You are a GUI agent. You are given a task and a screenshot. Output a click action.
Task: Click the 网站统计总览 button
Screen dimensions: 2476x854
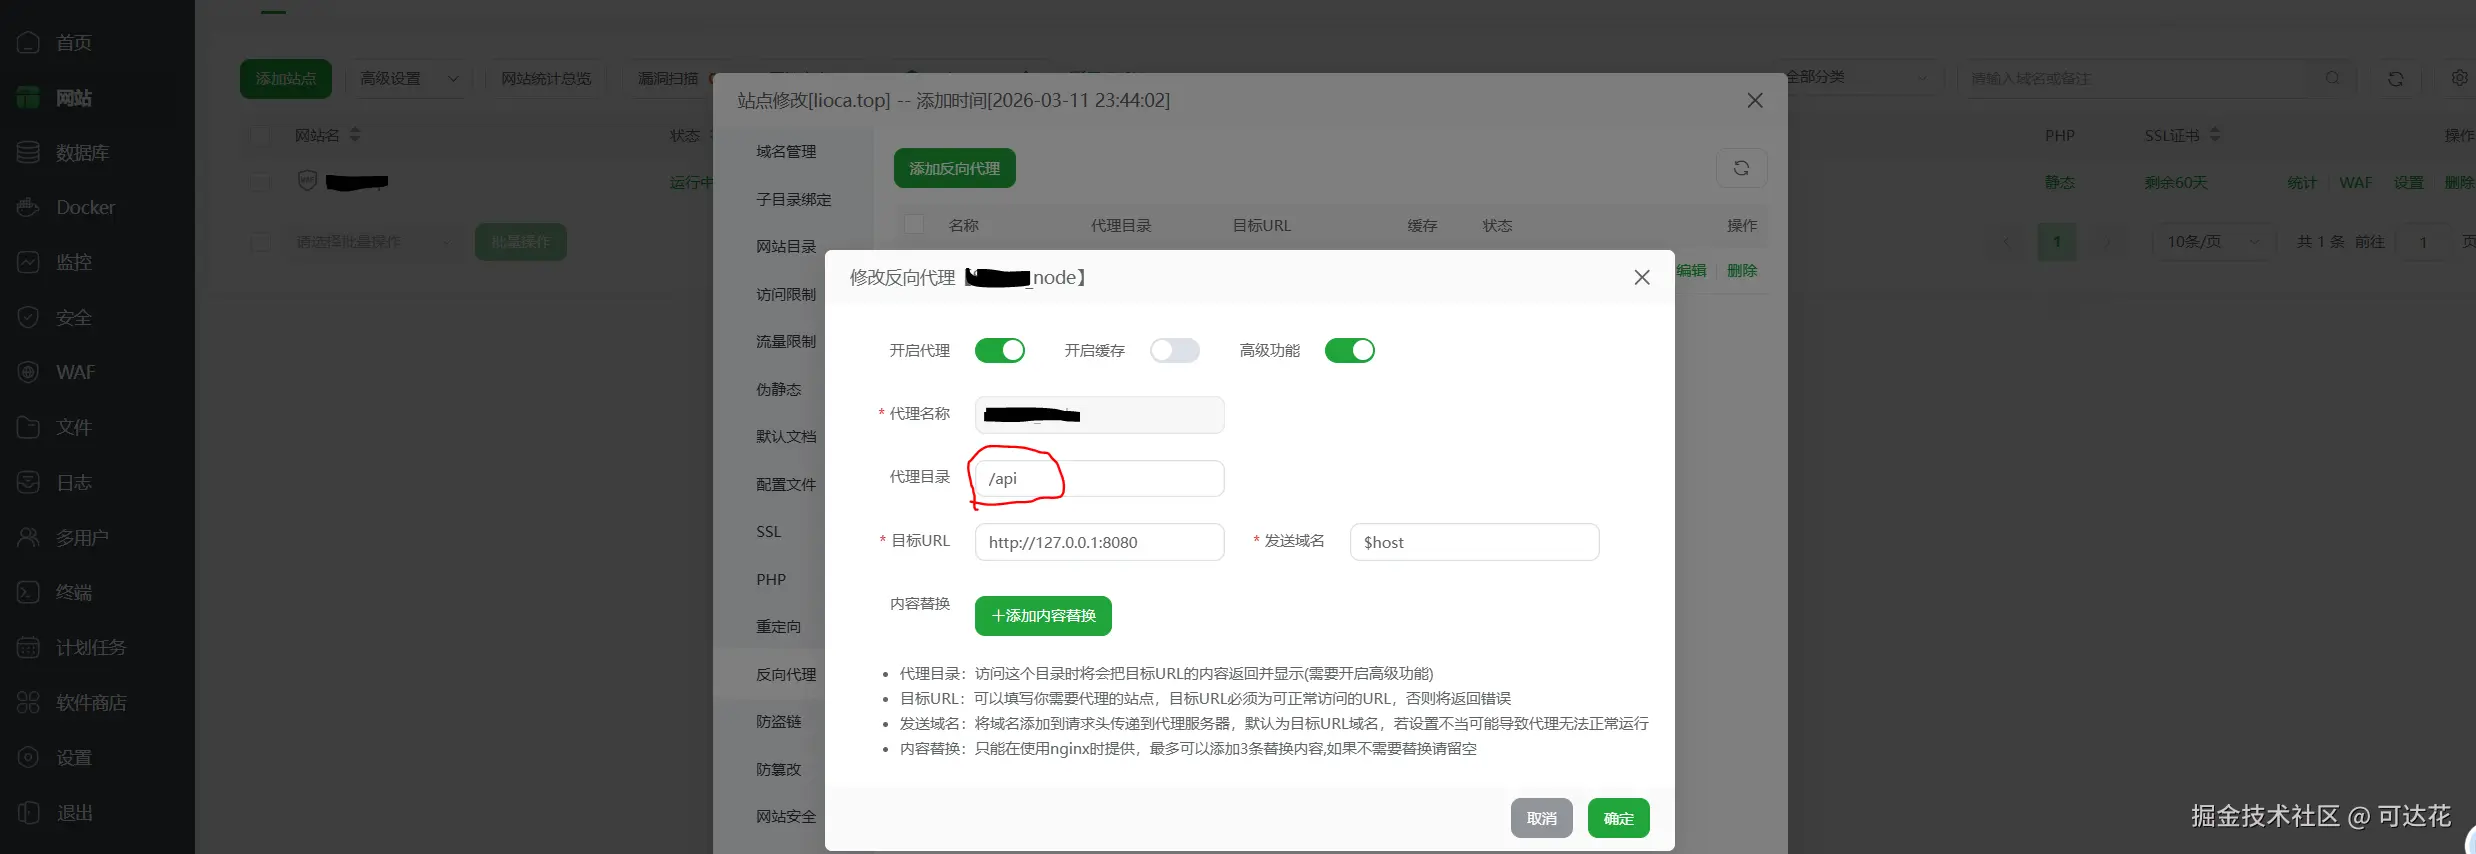click(546, 78)
